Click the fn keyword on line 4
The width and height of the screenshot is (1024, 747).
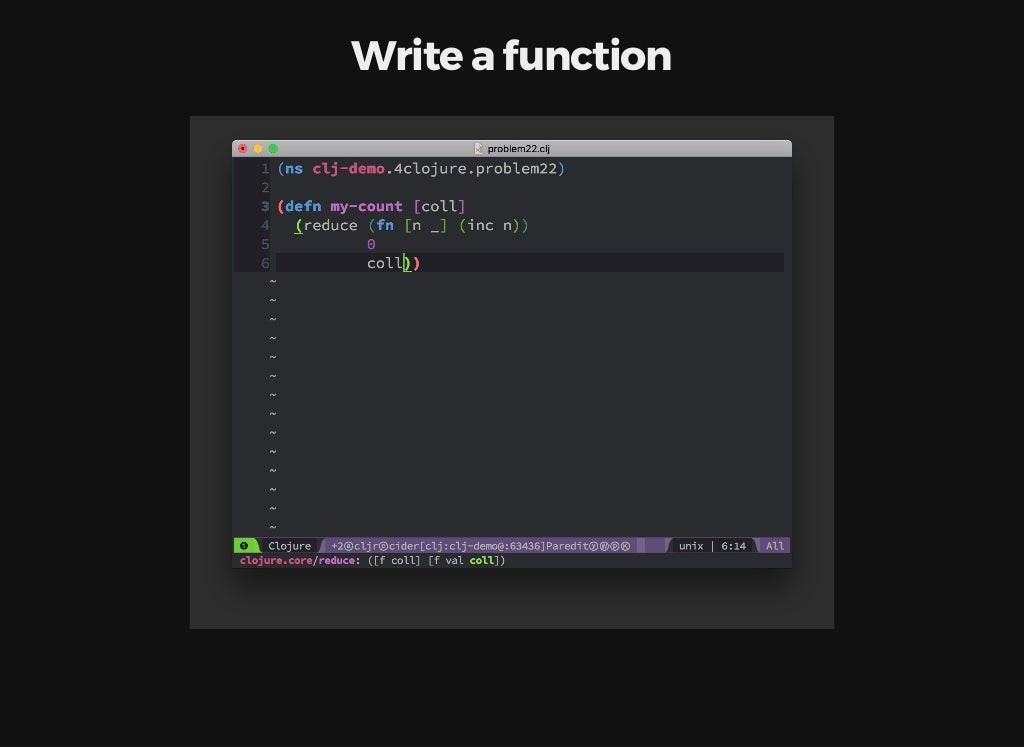pyautogui.click(x=385, y=225)
